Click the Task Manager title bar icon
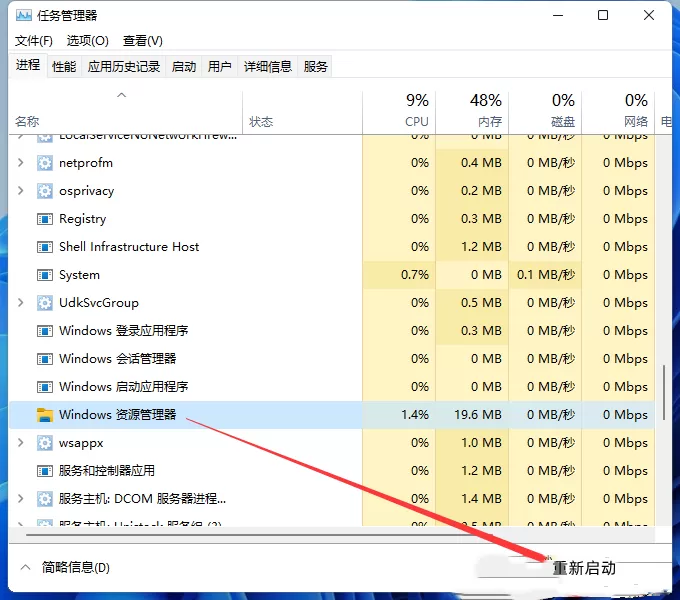The height and width of the screenshot is (600, 680). pyautogui.click(x=23, y=16)
